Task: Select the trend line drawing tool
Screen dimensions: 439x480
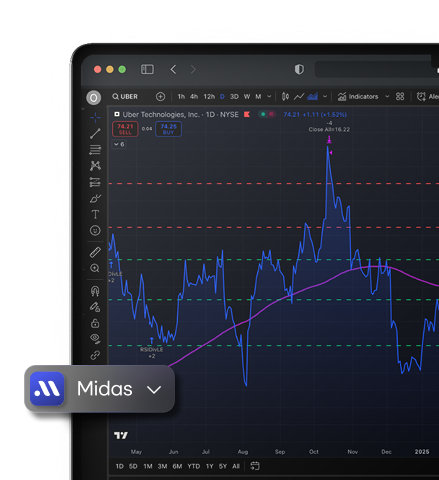Action: 95,134
